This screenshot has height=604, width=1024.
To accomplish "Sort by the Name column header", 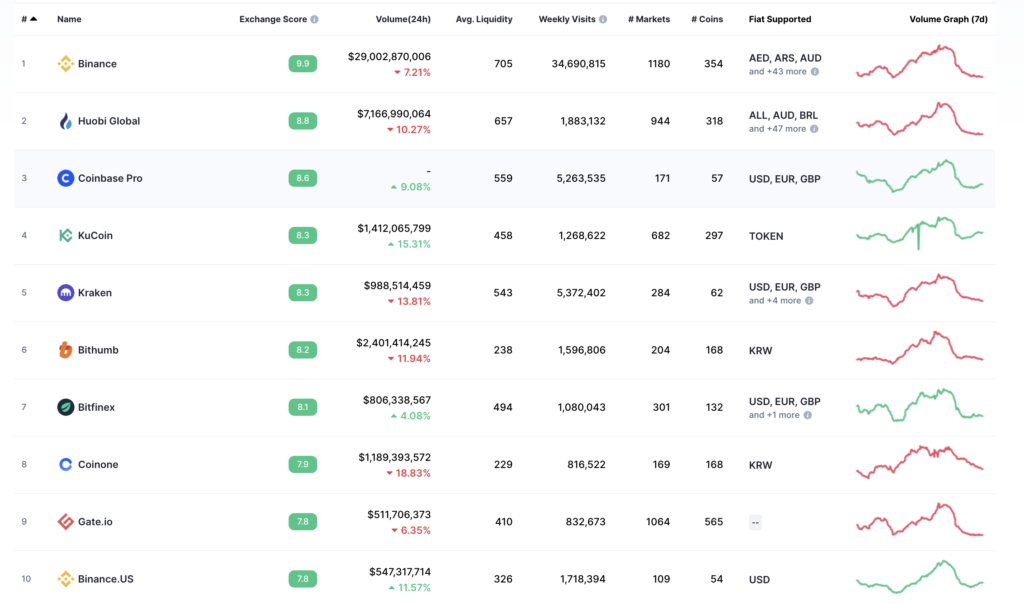I will point(69,19).
